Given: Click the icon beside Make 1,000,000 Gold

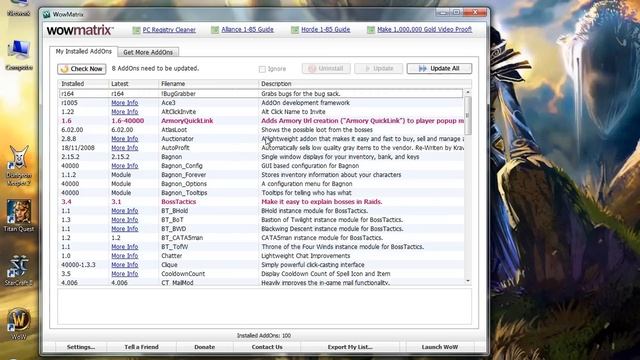Looking at the screenshot, I should click(371, 30).
